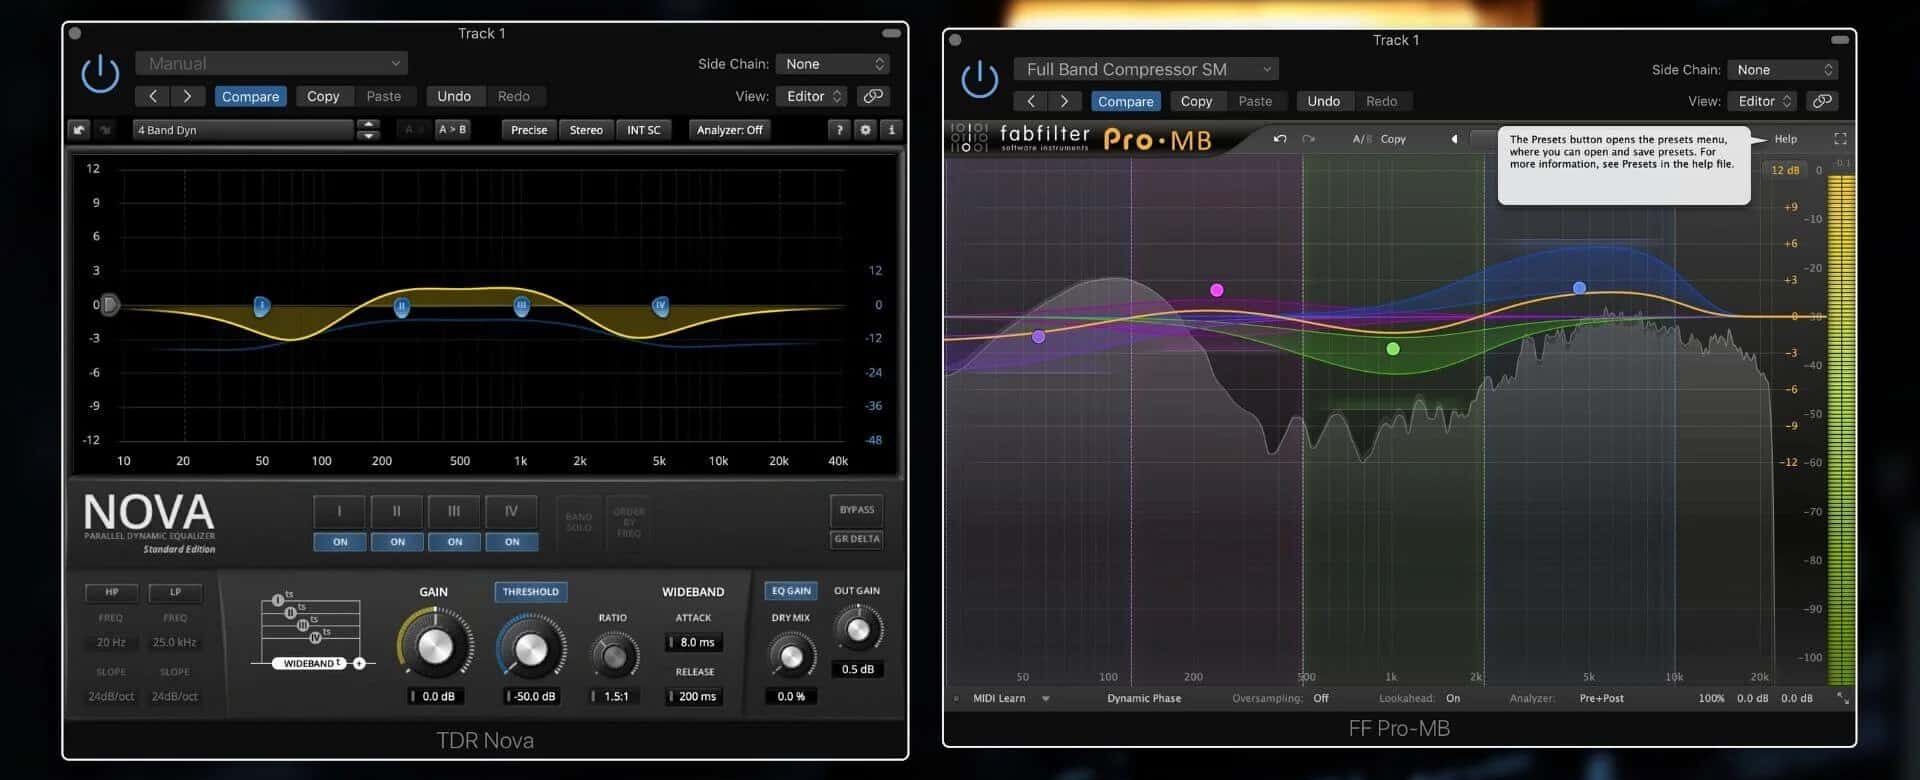Toggle EQ GAIN button in Nova
This screenshot has width=1920, height=780.
[x=791, y=591]
